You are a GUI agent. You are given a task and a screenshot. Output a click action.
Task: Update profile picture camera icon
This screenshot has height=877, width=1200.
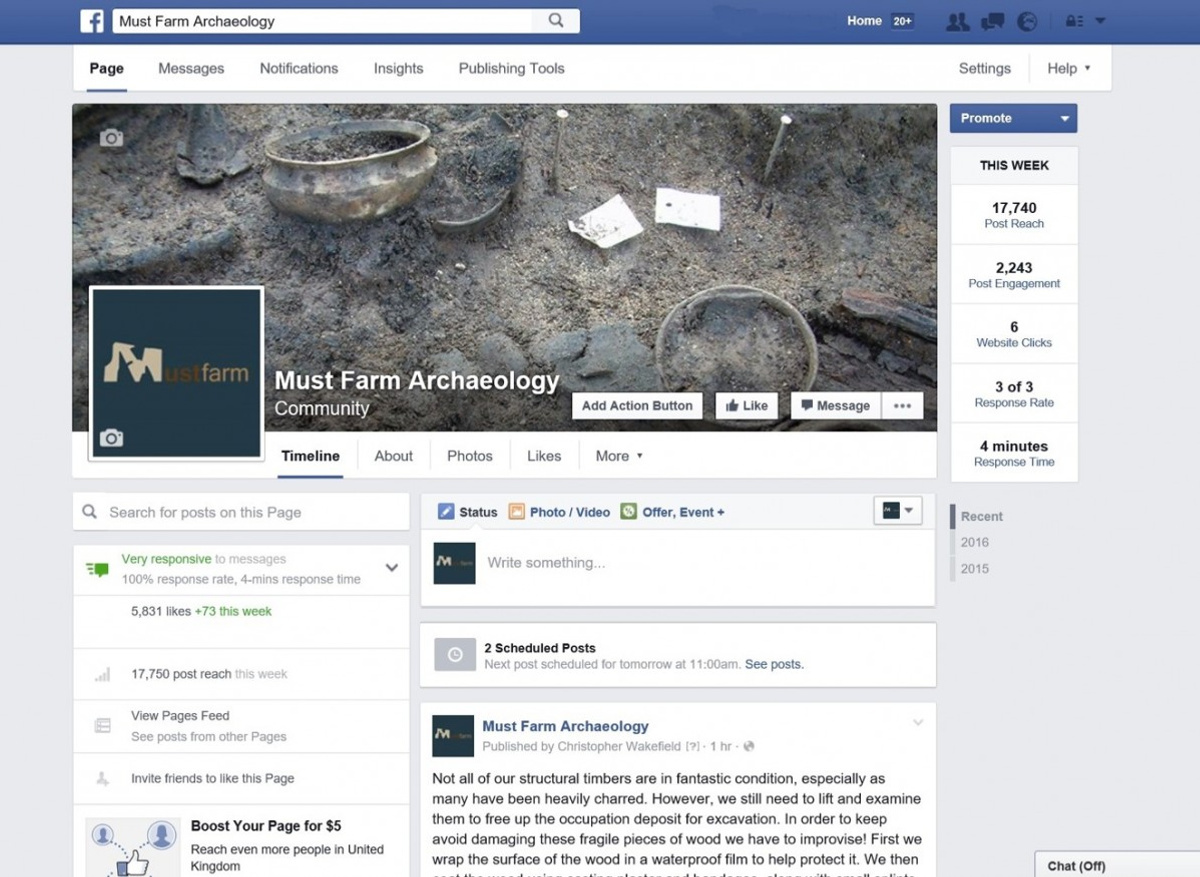point(111,438)
